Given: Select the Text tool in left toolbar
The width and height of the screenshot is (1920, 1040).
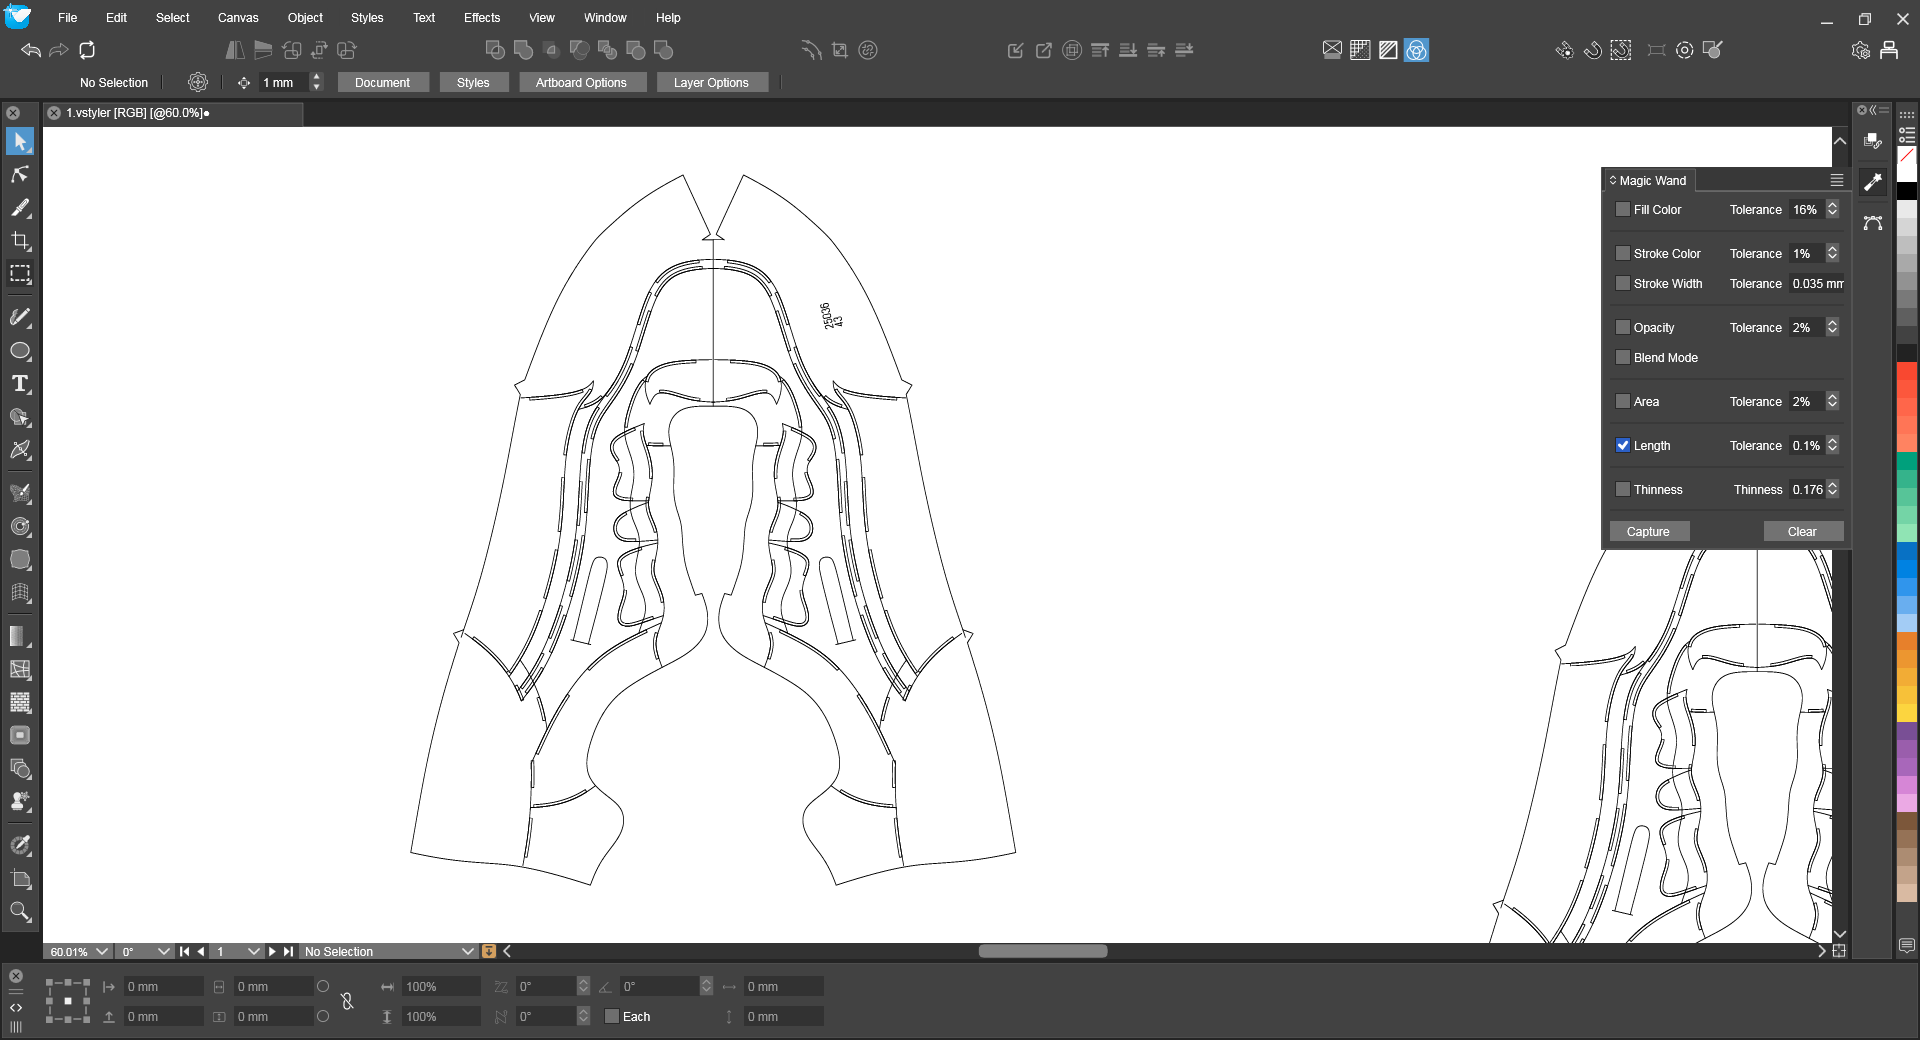Looking at the screenshot, I should click(20, 384).
